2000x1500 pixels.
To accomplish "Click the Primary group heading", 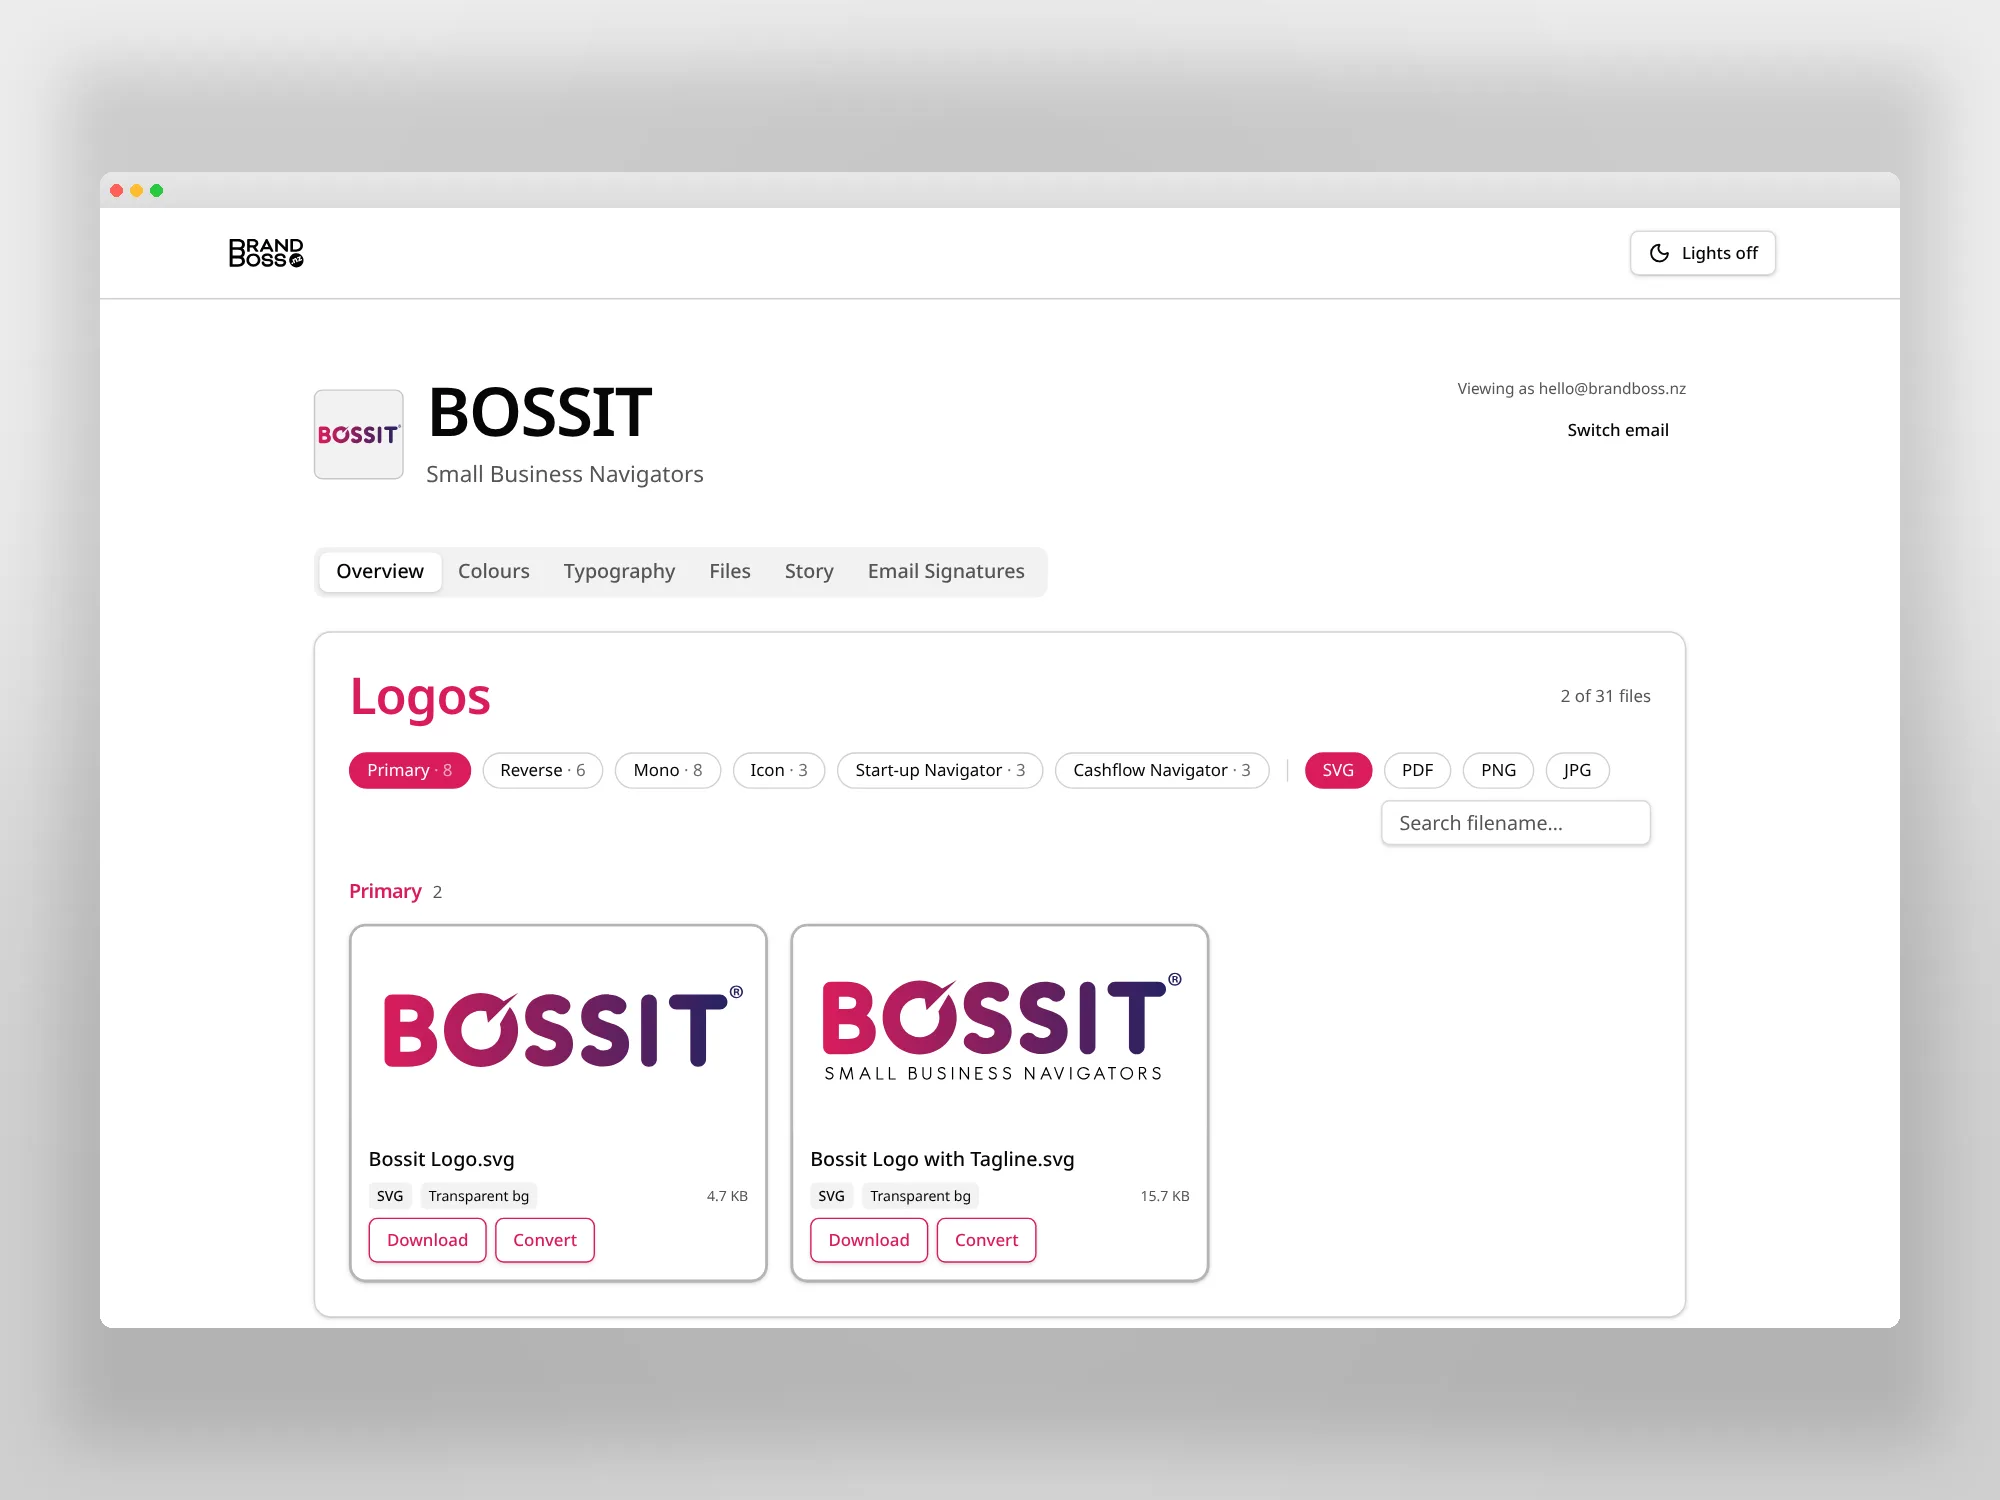I will [x=385, y=891].
